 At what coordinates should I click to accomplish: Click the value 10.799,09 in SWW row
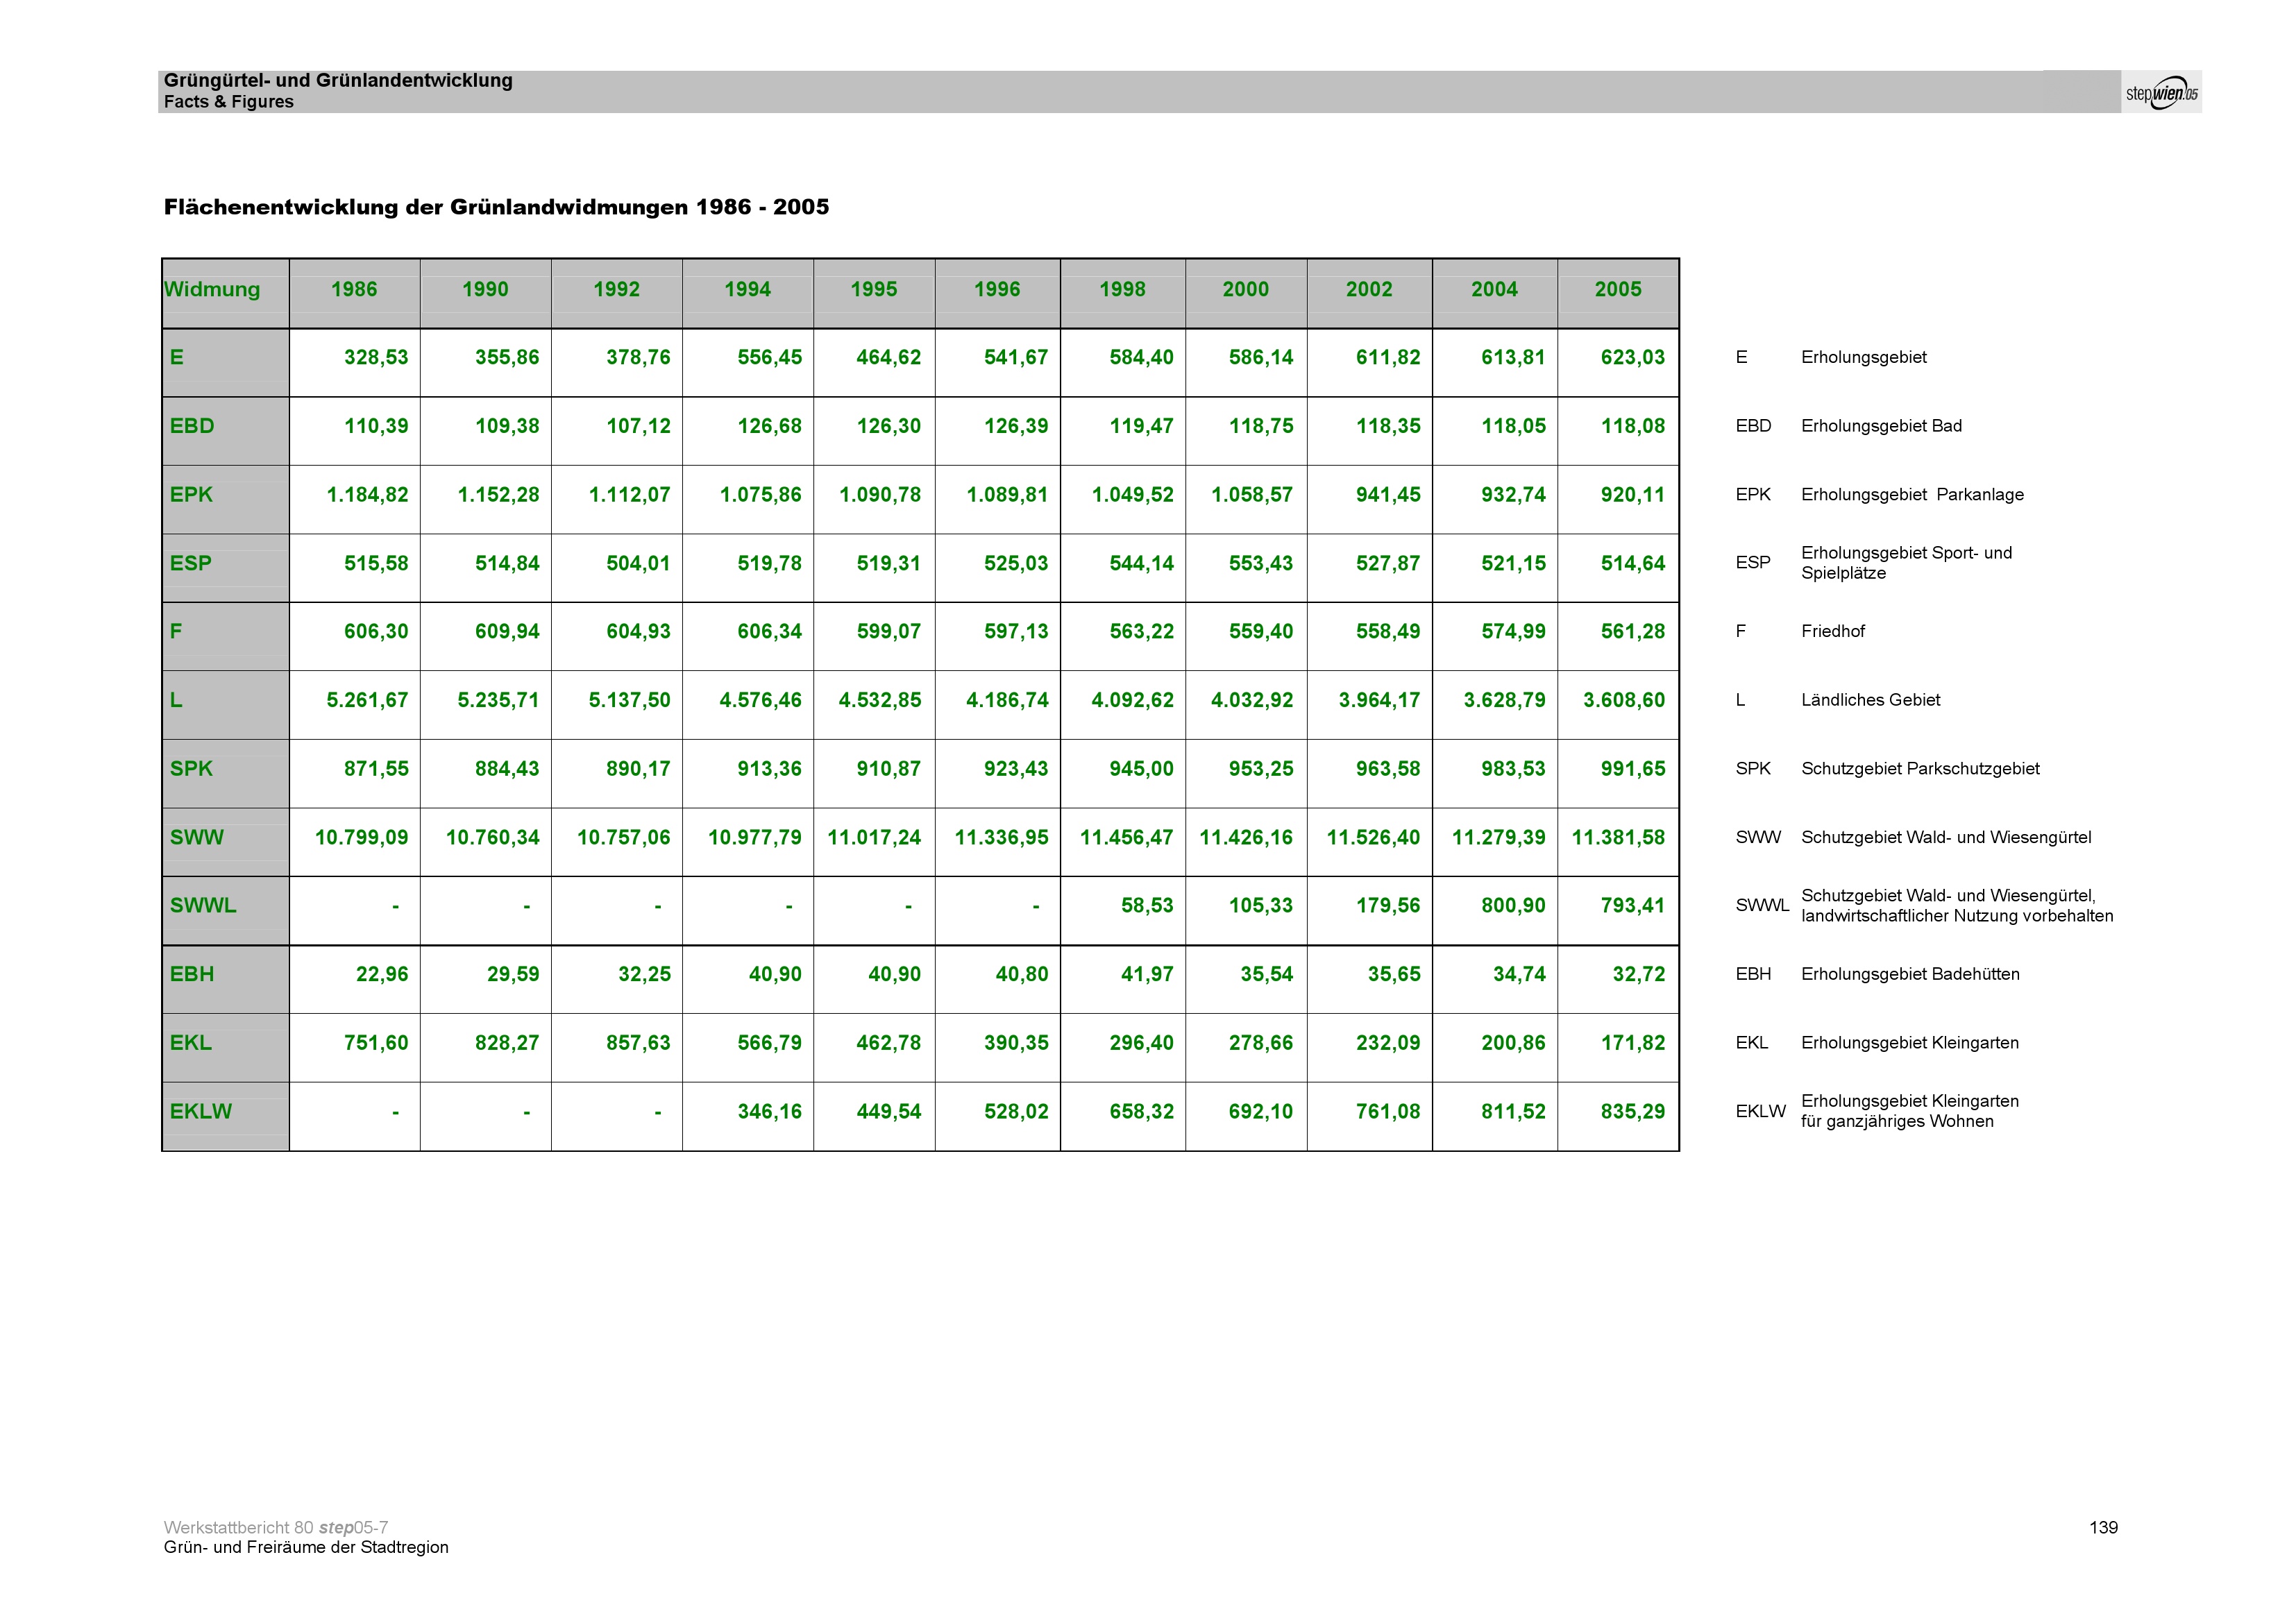pyautogui.click(x=361, y=838)
